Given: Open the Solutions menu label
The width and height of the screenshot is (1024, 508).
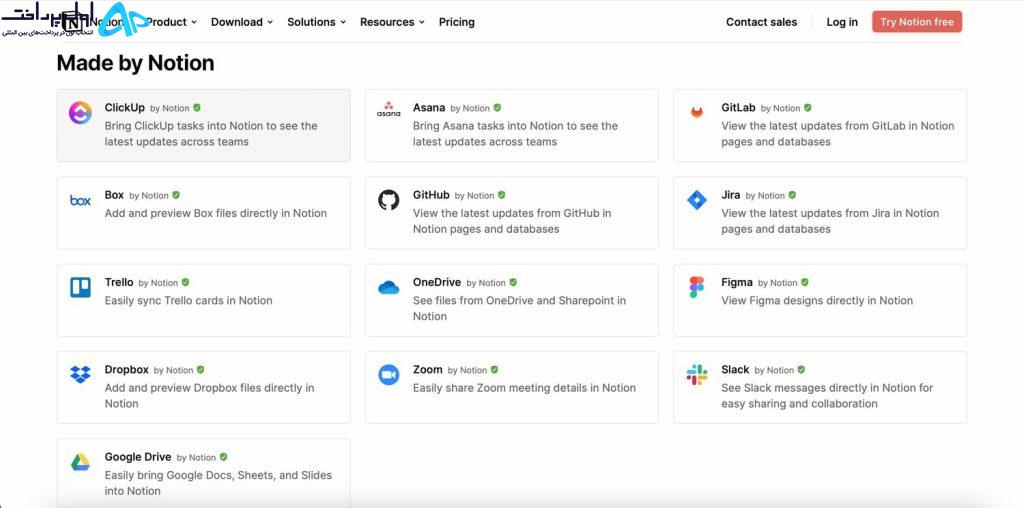Looking at the screenshot, I should 311,22.
